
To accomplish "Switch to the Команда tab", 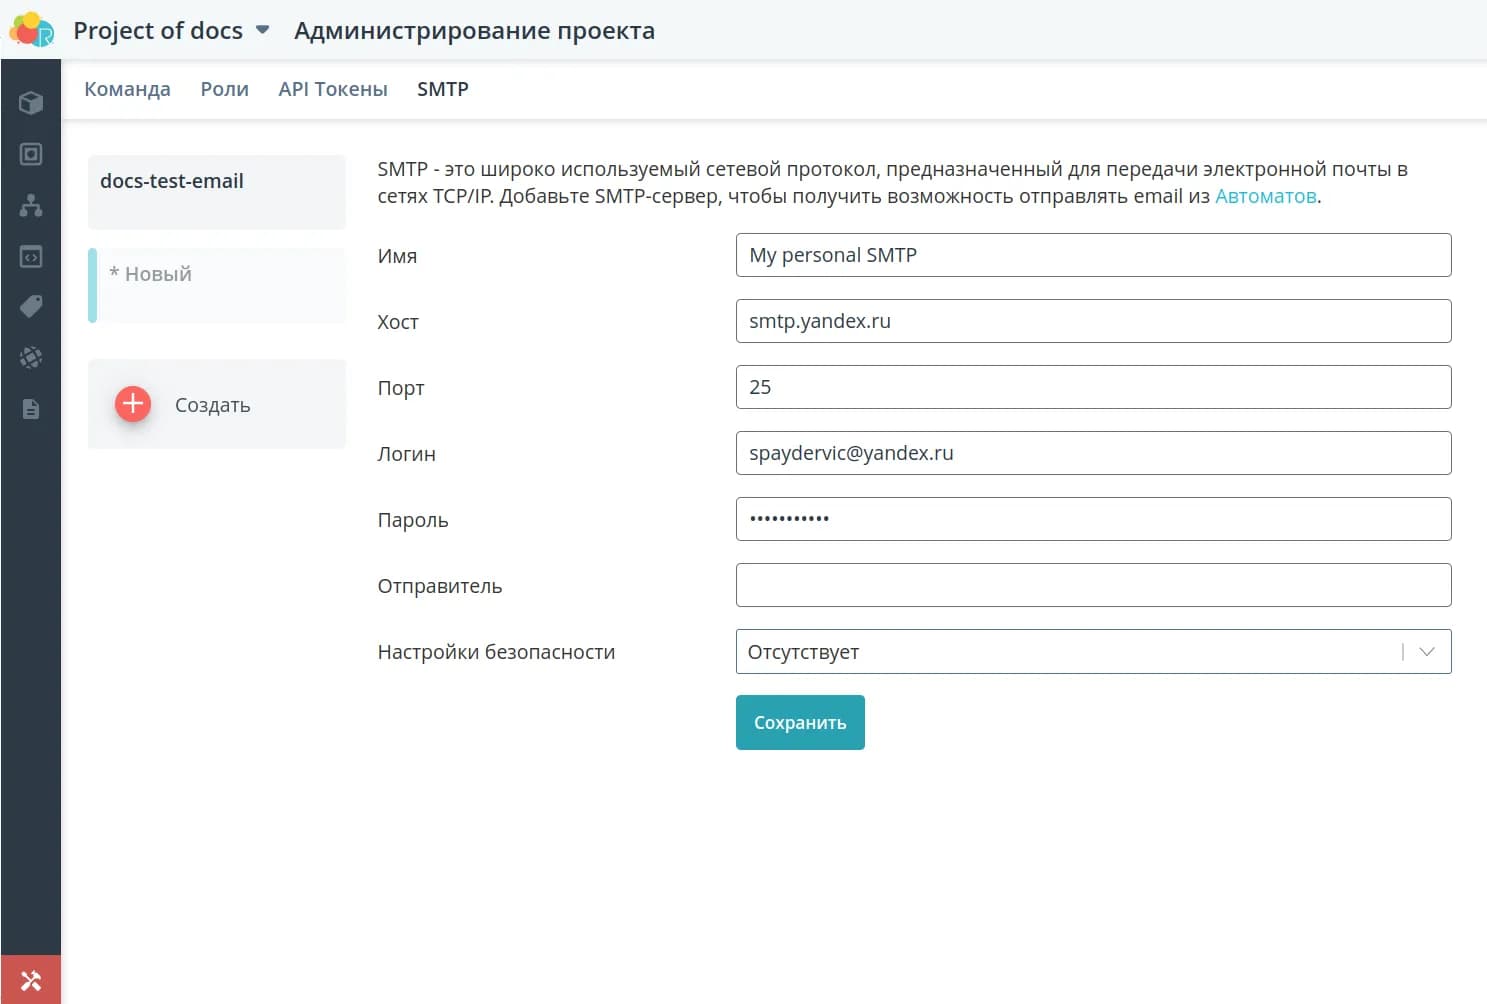I will pos(127,89).
